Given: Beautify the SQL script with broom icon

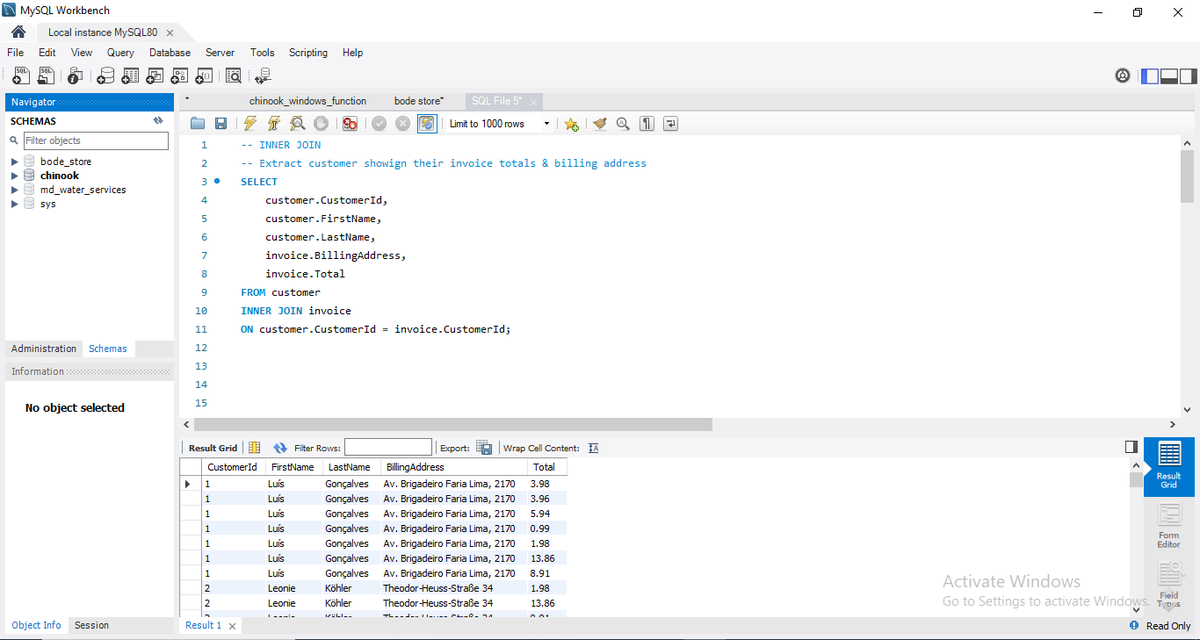Looking at the screenshot, I should 600,124.
